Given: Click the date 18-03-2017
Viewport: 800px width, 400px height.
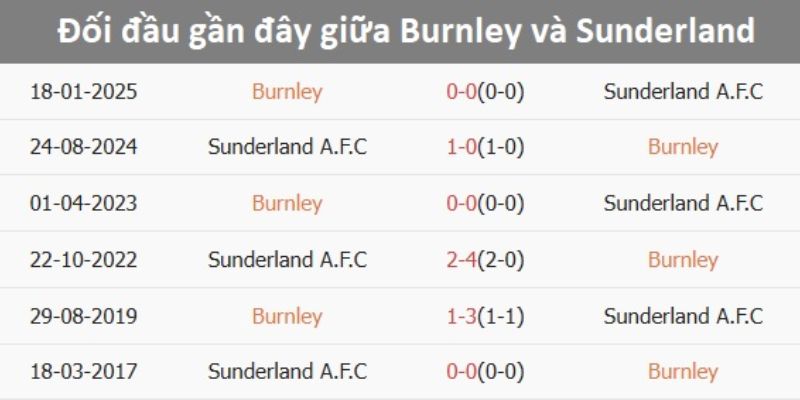Looking at the screenshot, I should point(83,372).
